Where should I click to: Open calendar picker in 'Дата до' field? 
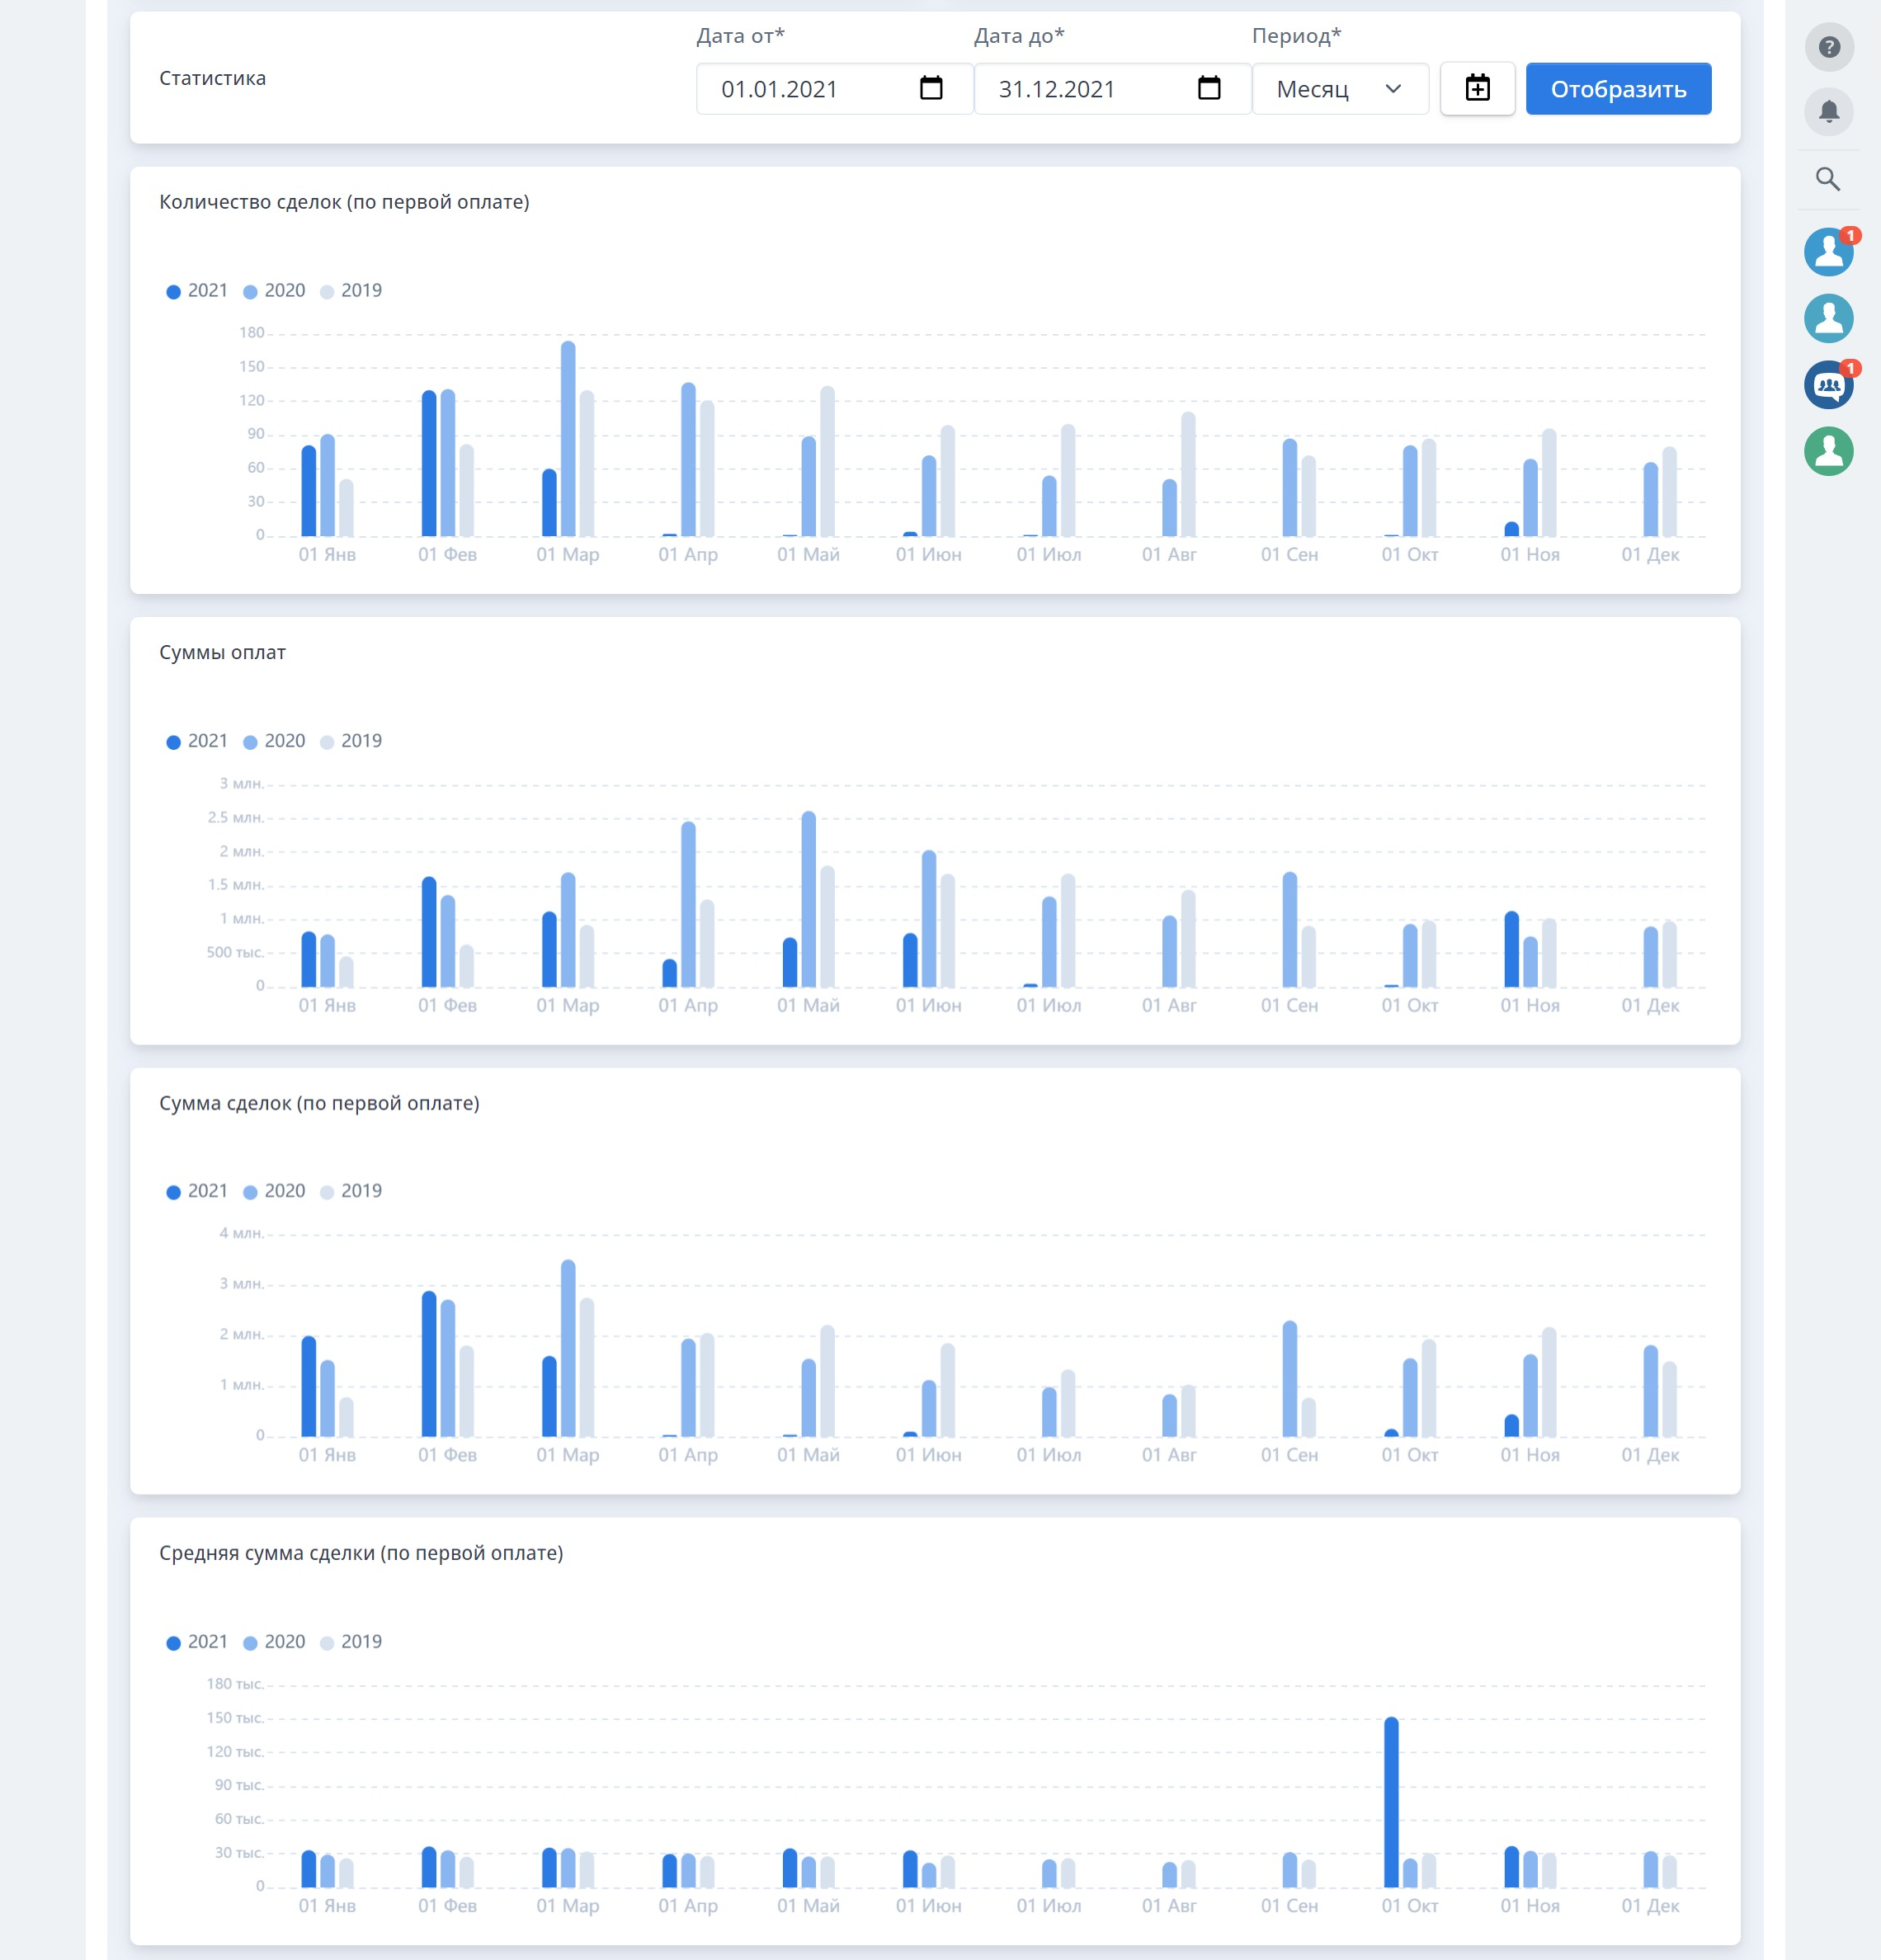[1209, 89]
